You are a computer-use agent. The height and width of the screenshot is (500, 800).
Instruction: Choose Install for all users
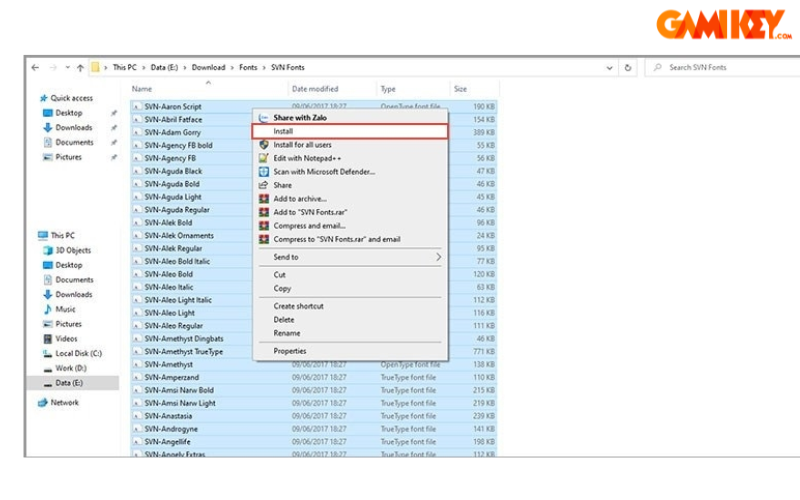(303, 145)
